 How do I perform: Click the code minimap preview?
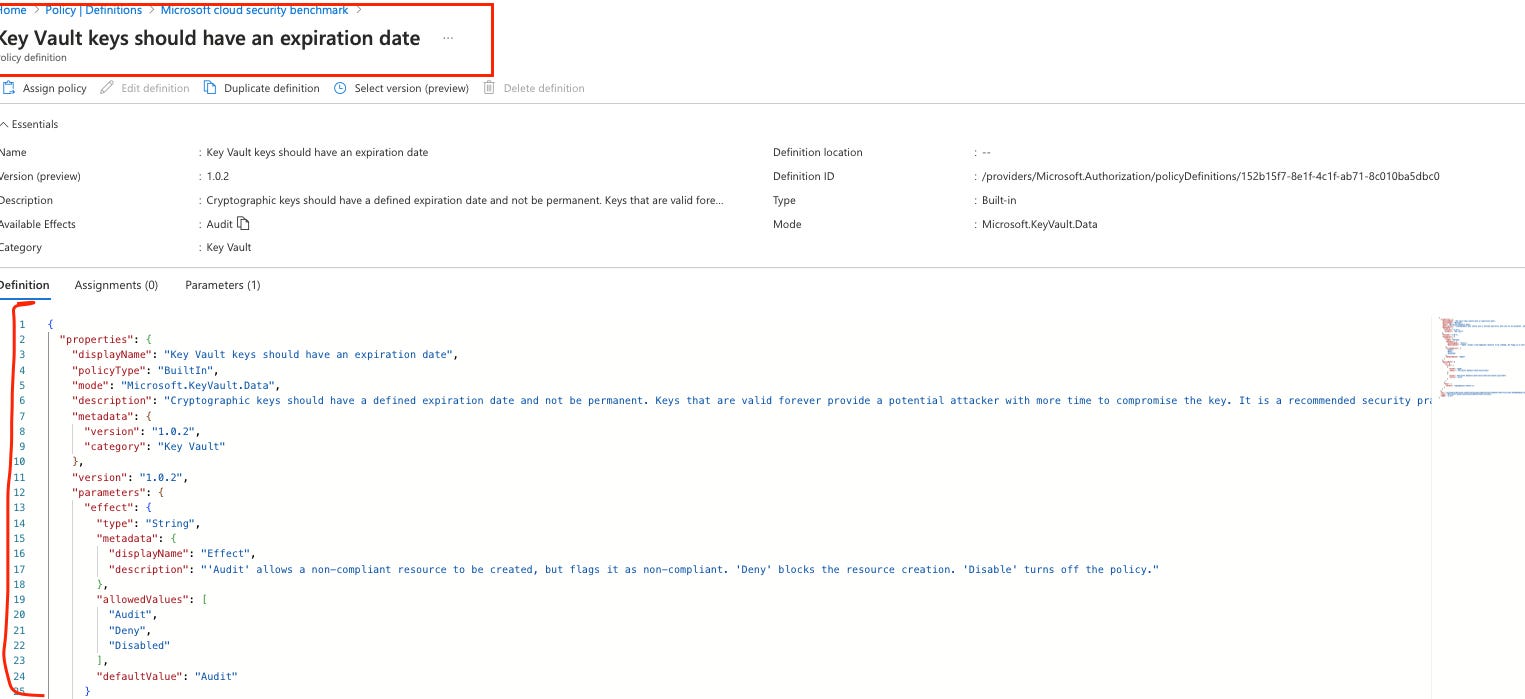pos(1479,358)
